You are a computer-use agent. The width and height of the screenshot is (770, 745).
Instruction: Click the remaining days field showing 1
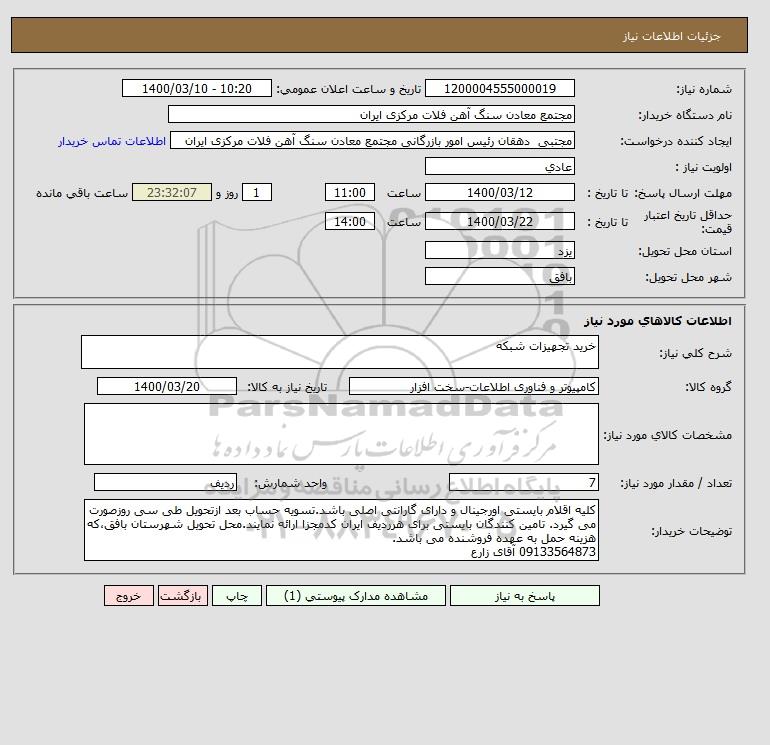[x=257, y=193]
